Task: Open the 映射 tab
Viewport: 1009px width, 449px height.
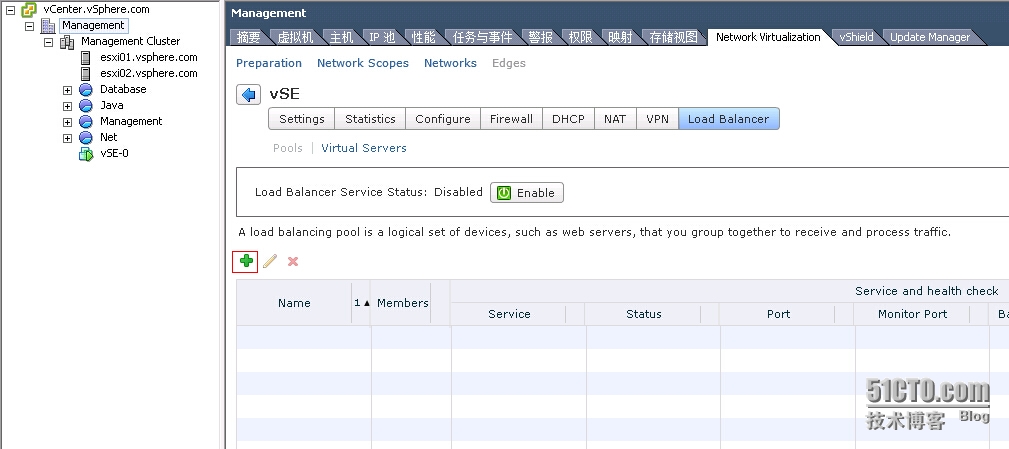Action: pyautogui.click(x=621, y=37)
